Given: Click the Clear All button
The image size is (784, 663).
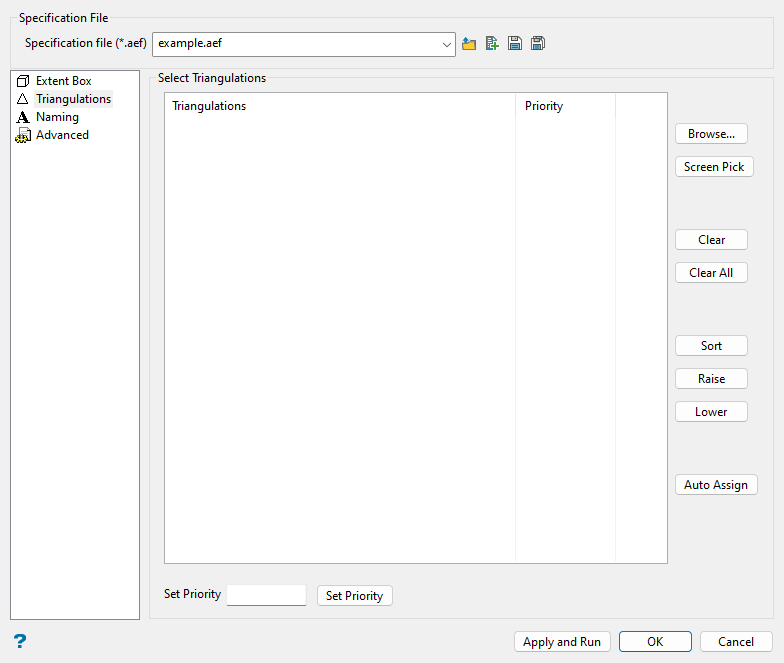Looking at the screenshot, I should point(711,273).
